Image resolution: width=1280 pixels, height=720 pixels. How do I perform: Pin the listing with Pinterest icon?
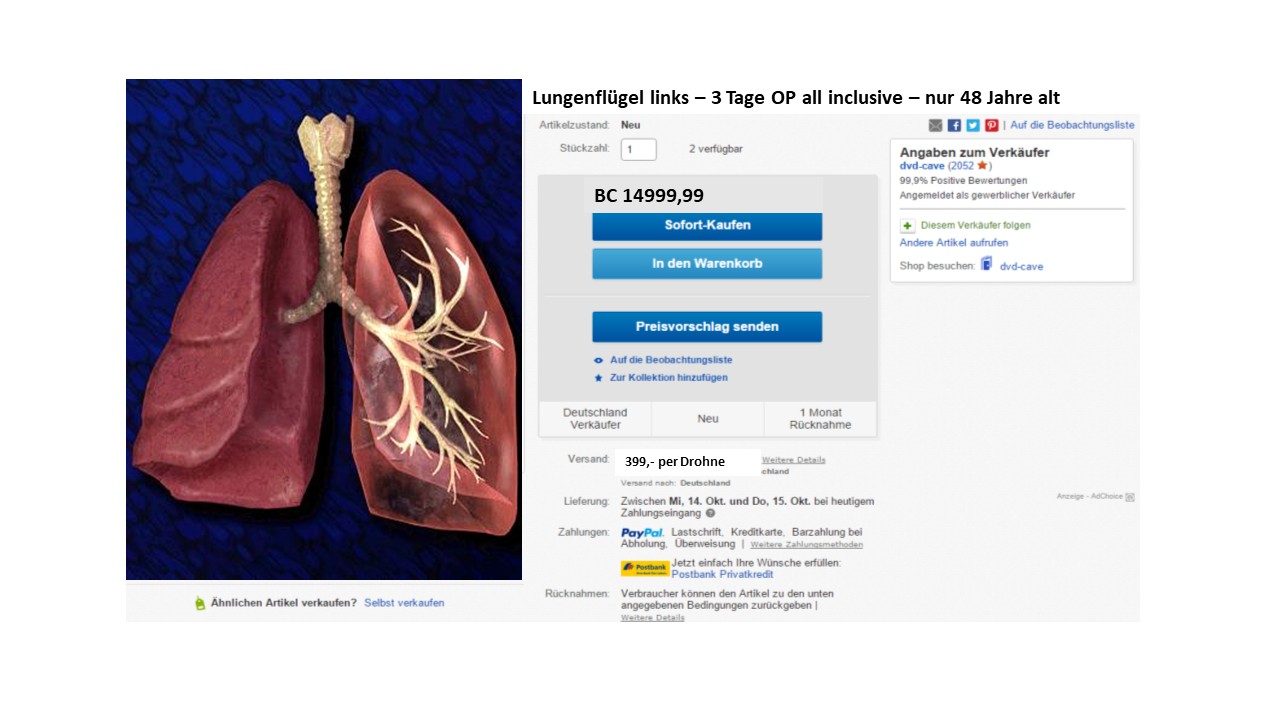click(992, 125)
